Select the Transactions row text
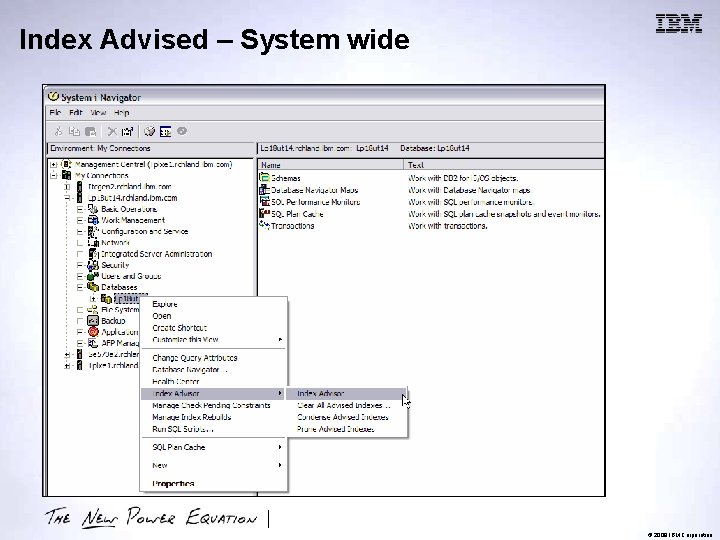This screenshot has height=540, width=720. coord(292,226)
